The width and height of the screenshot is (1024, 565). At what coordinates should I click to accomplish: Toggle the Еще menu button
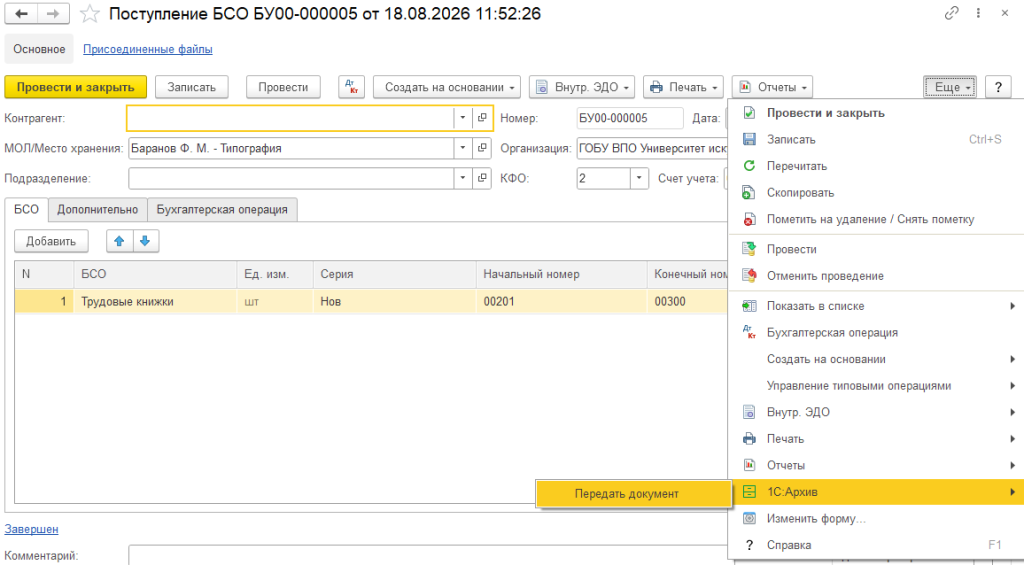[950, 87]
